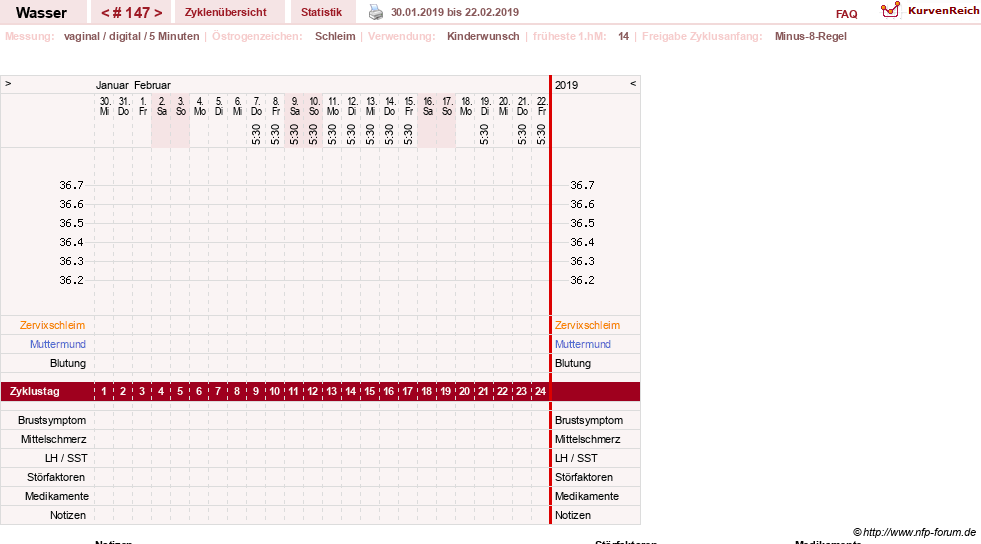Click the printer icon

375,12
